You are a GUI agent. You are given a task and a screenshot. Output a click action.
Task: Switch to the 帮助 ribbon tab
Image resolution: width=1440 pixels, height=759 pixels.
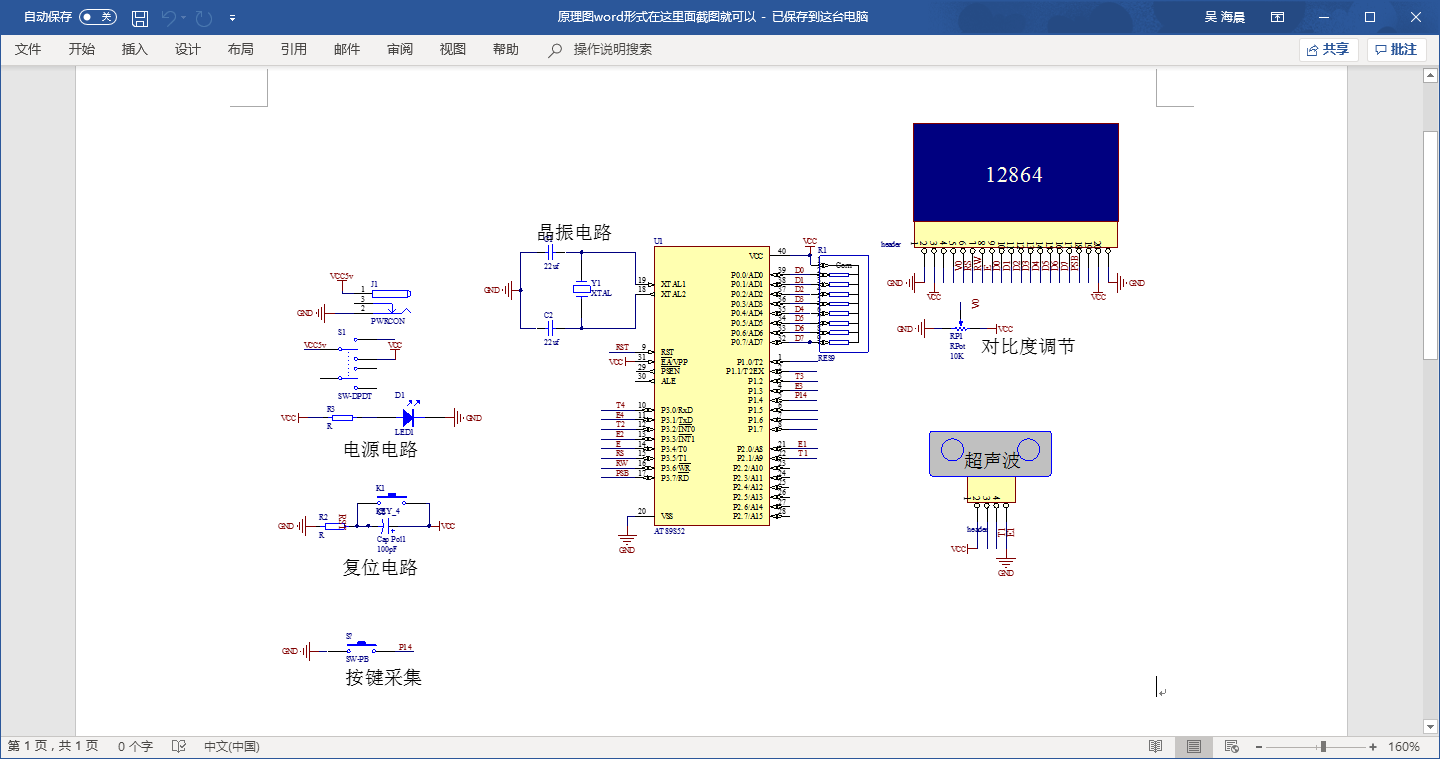point(506,49)
